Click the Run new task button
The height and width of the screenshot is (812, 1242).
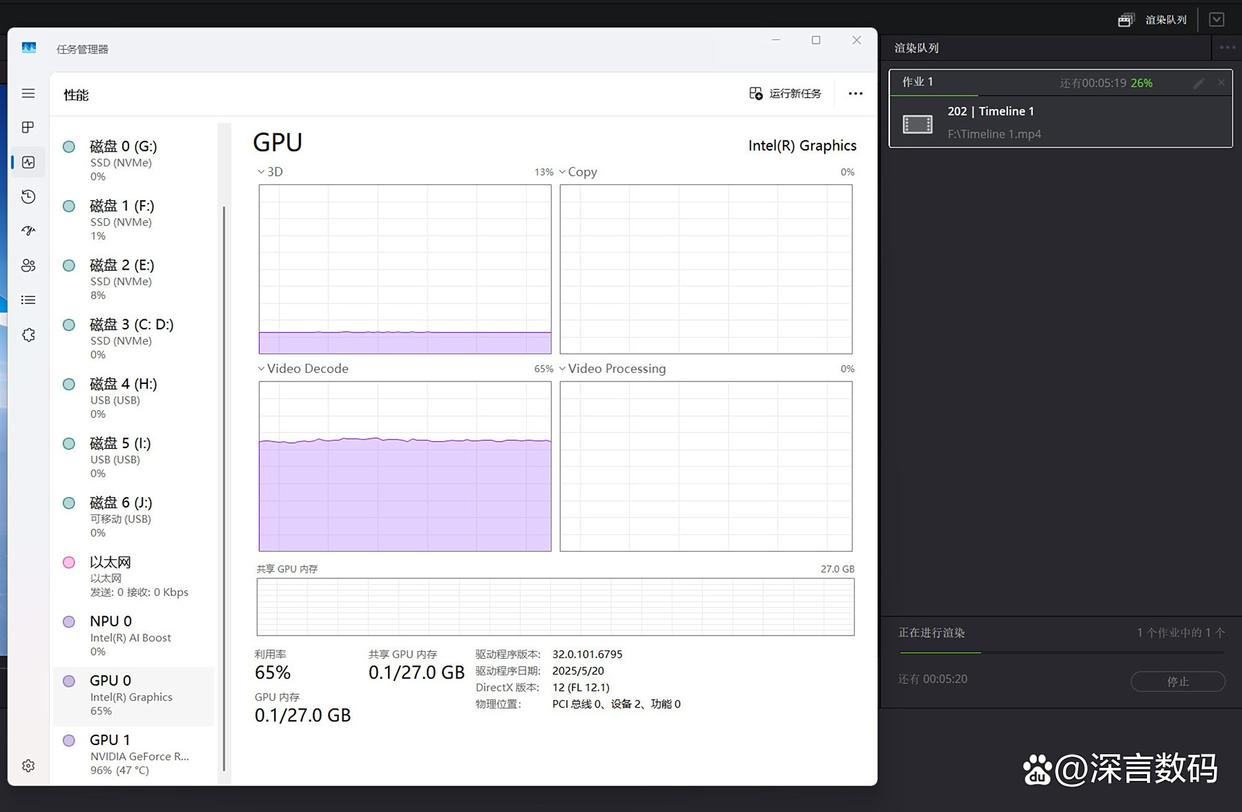point(785,93)
